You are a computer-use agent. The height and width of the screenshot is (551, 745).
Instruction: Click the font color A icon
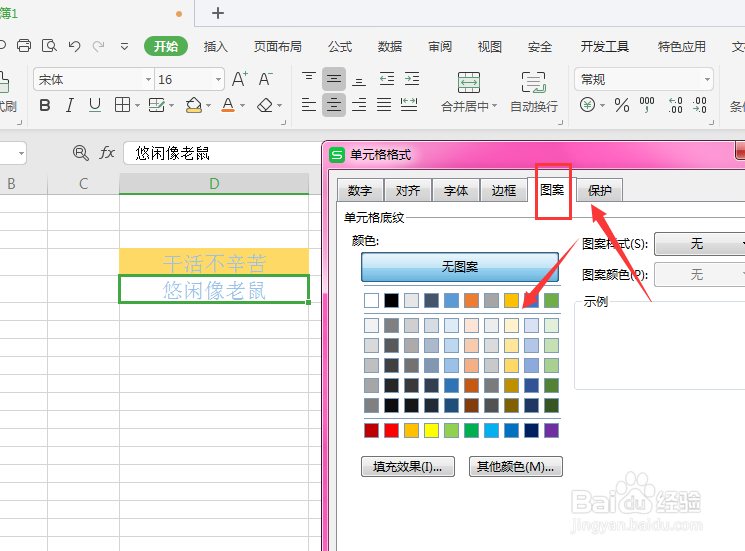[228, 105]
